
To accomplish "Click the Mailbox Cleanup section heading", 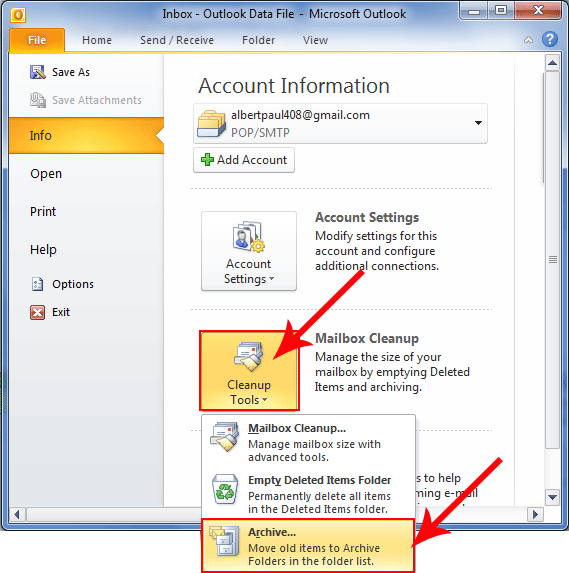I will click(367, 338).
